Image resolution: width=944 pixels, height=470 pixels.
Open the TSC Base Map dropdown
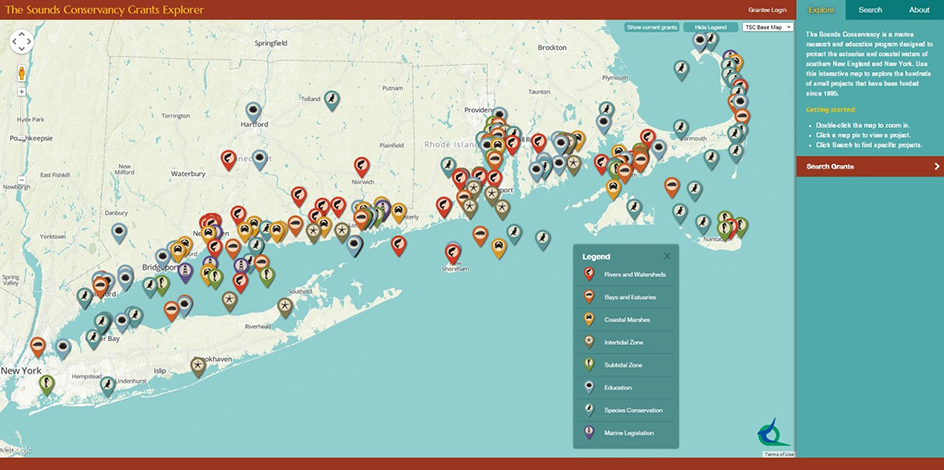click(x=768, y=27)
